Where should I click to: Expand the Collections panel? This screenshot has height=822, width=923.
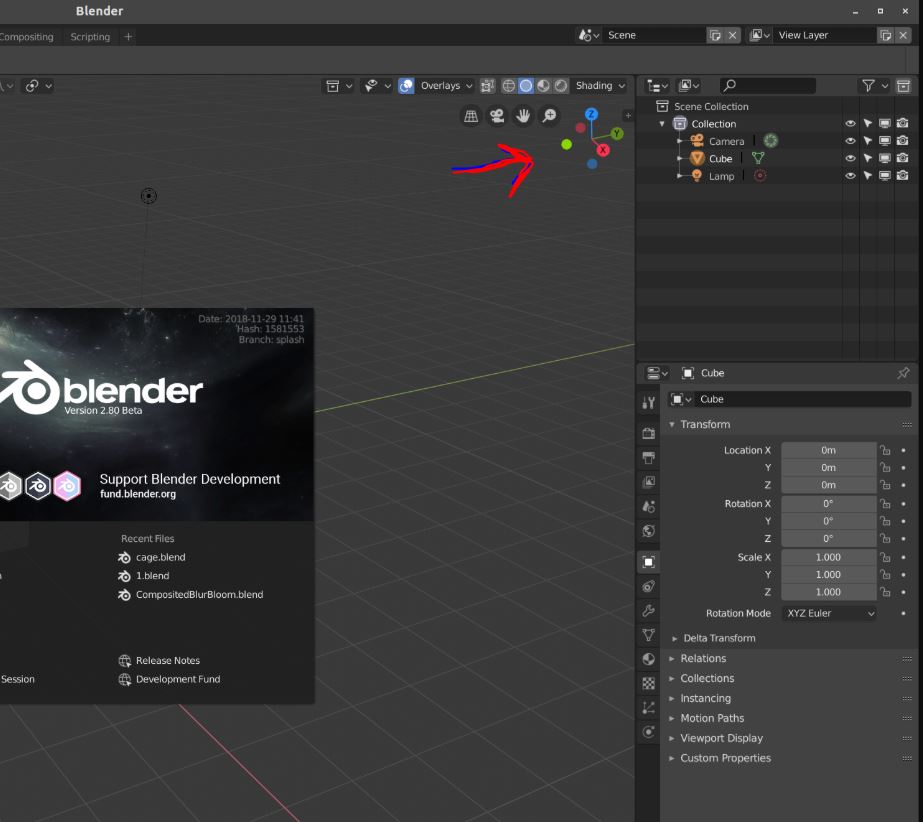click(707, 678)
